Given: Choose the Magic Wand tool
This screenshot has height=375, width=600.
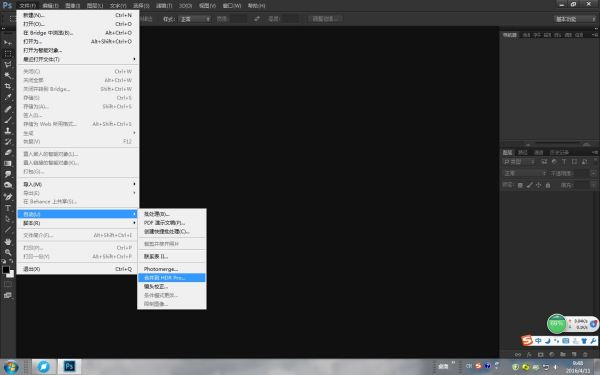Looking at the screenshot, I should tap(8, 75).
